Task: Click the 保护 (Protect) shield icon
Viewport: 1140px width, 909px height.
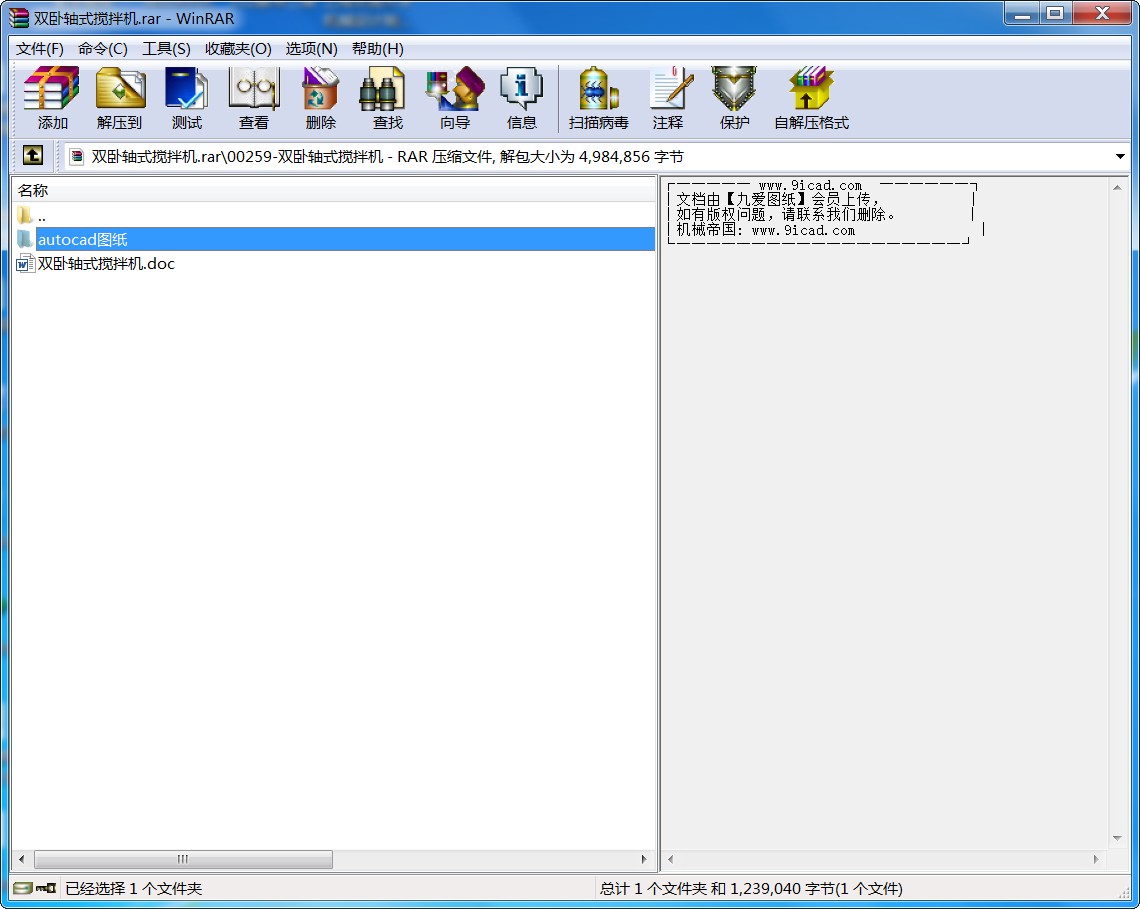Action: 734,98
